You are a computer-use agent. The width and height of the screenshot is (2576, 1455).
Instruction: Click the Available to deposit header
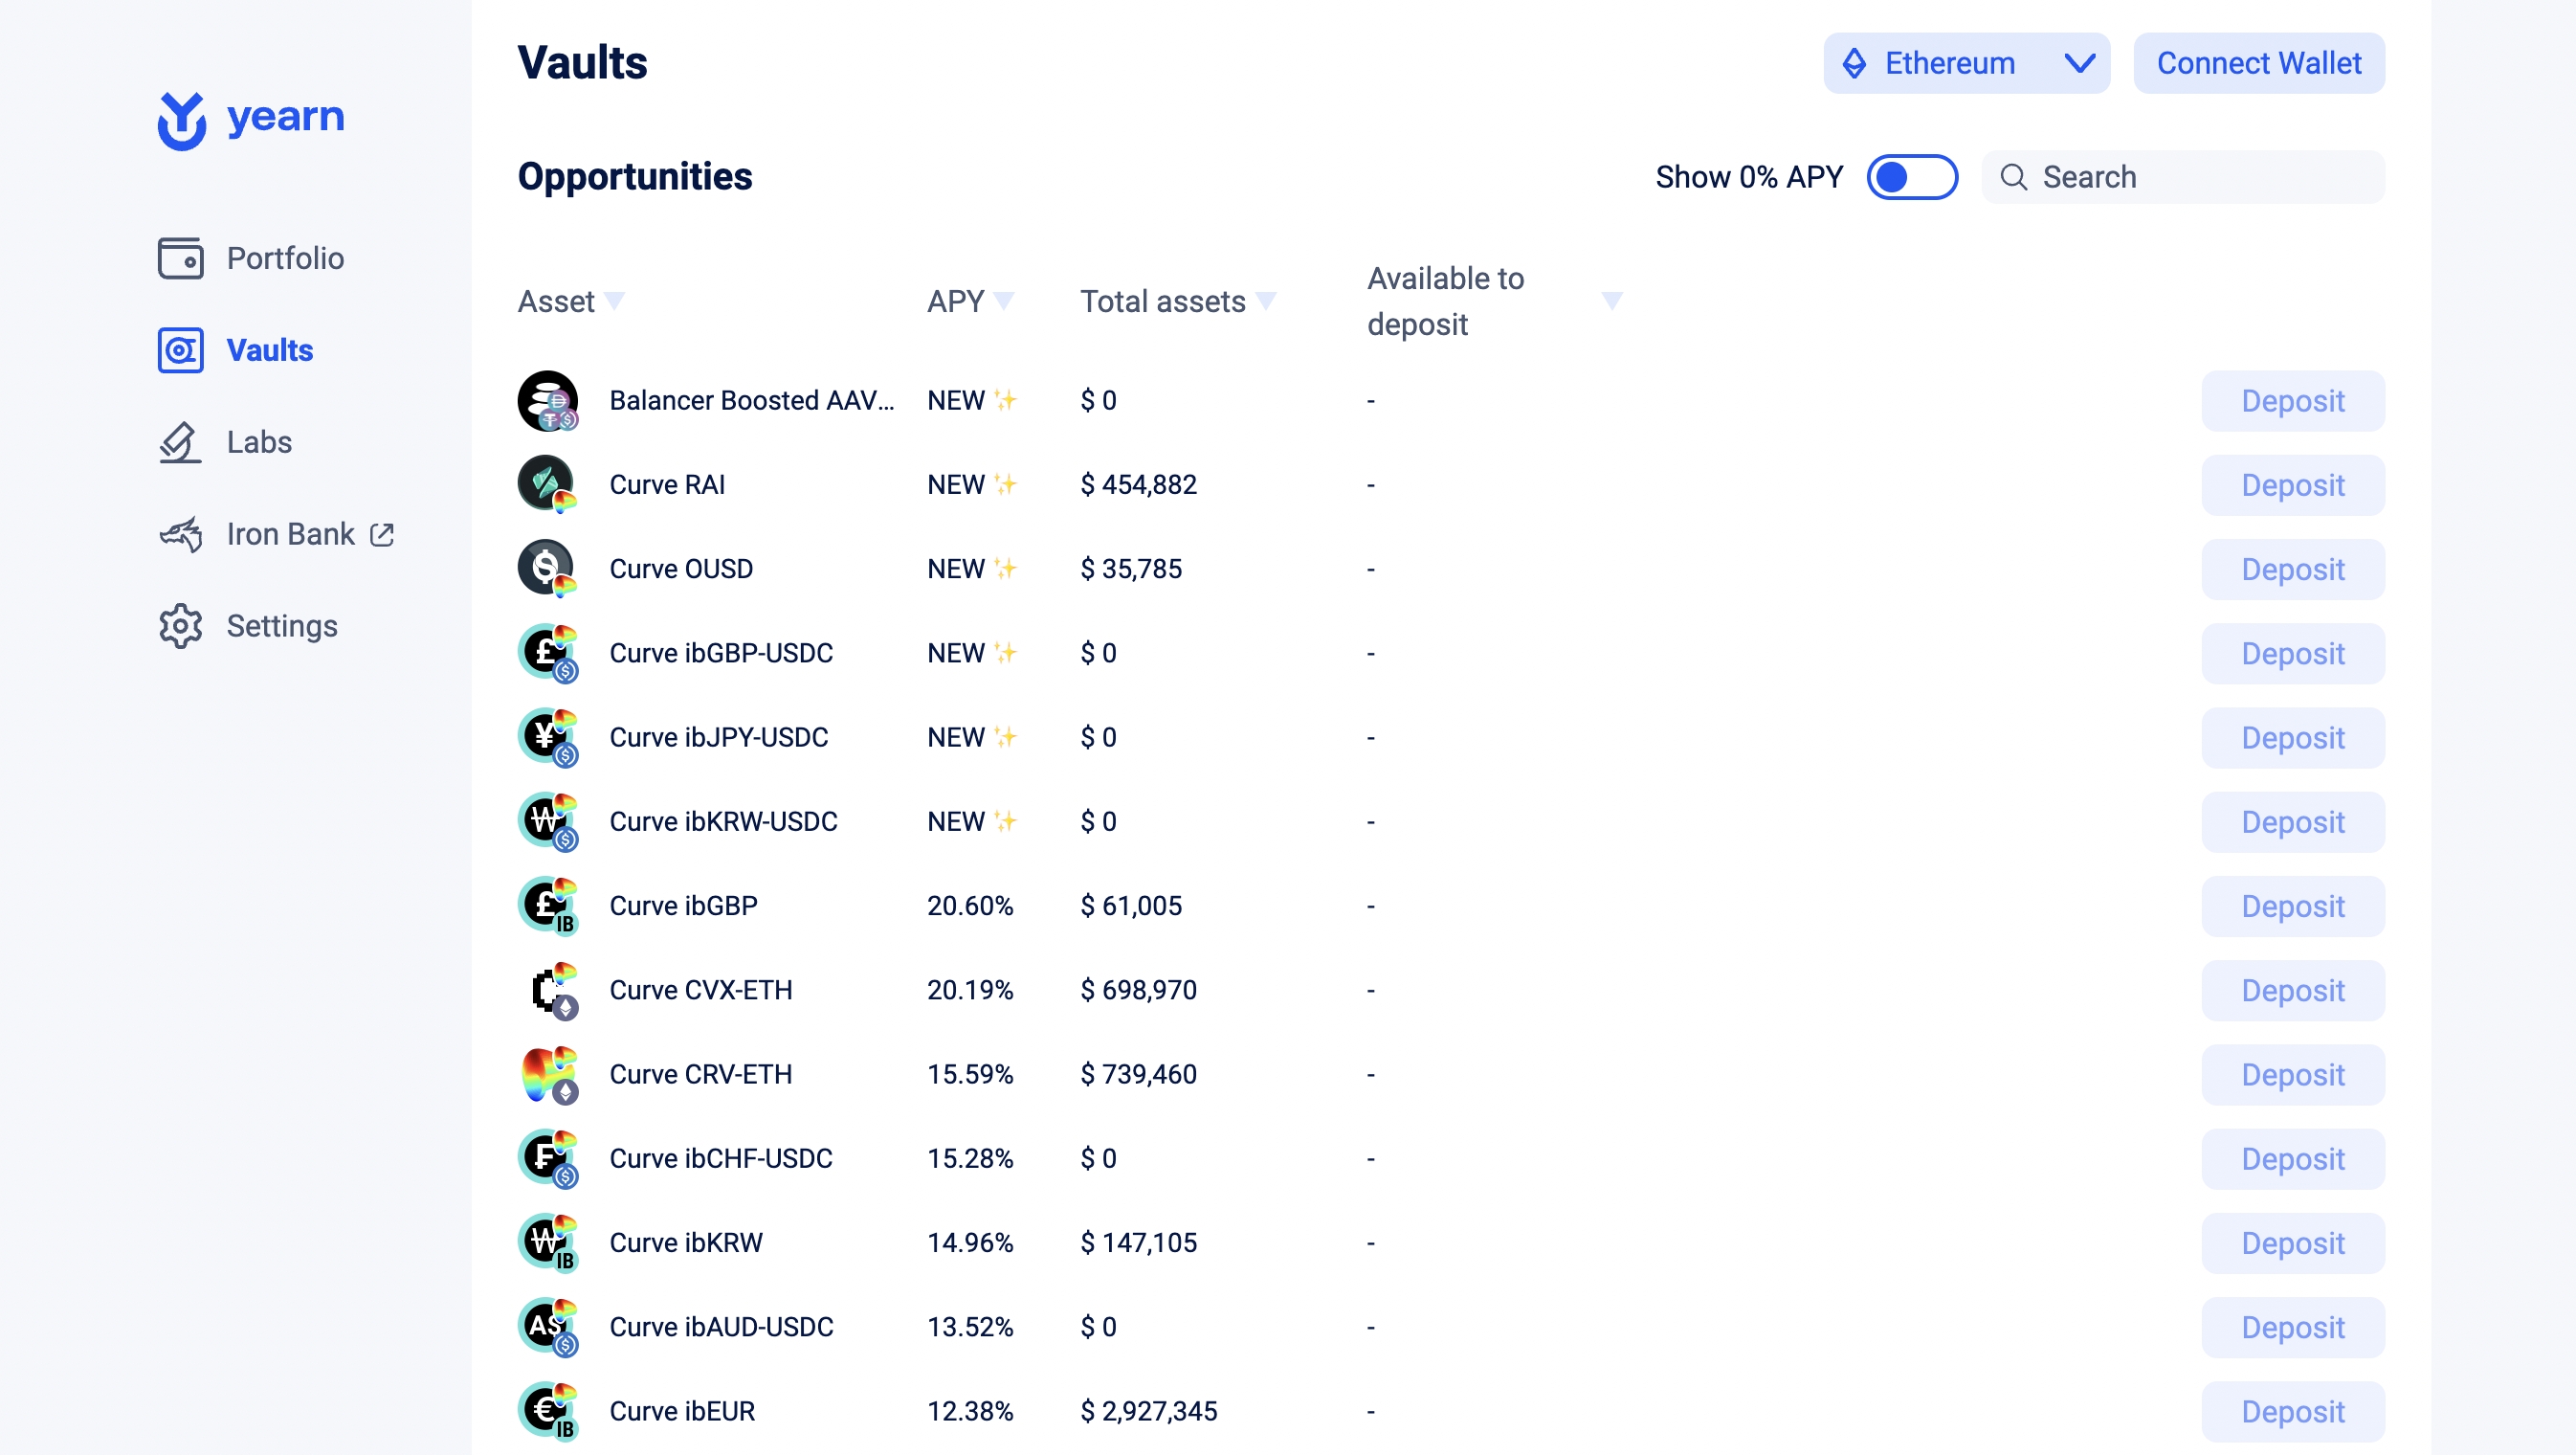[x=1445, y=301]
